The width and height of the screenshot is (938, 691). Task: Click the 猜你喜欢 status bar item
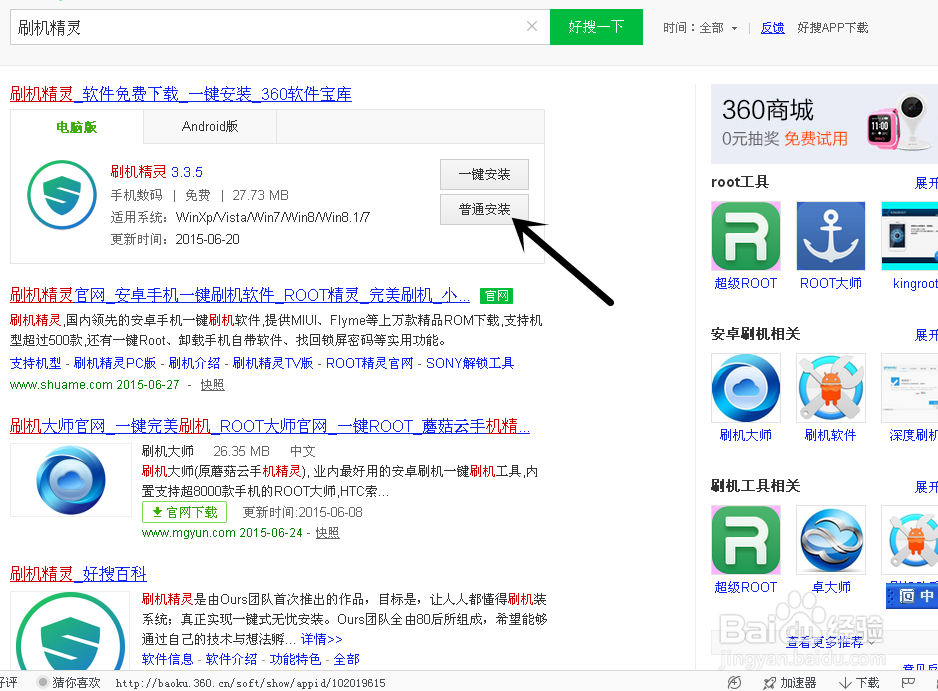point(69,683)
